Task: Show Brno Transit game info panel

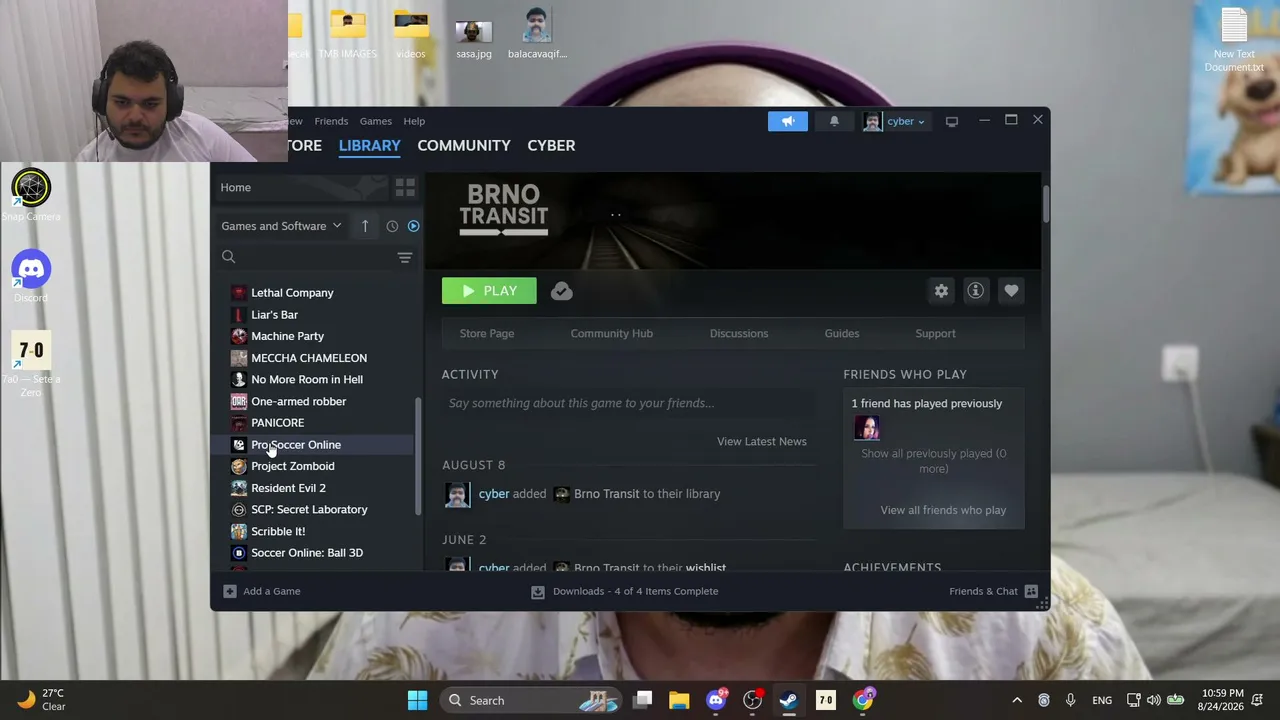Action: (x=975, y=291)
